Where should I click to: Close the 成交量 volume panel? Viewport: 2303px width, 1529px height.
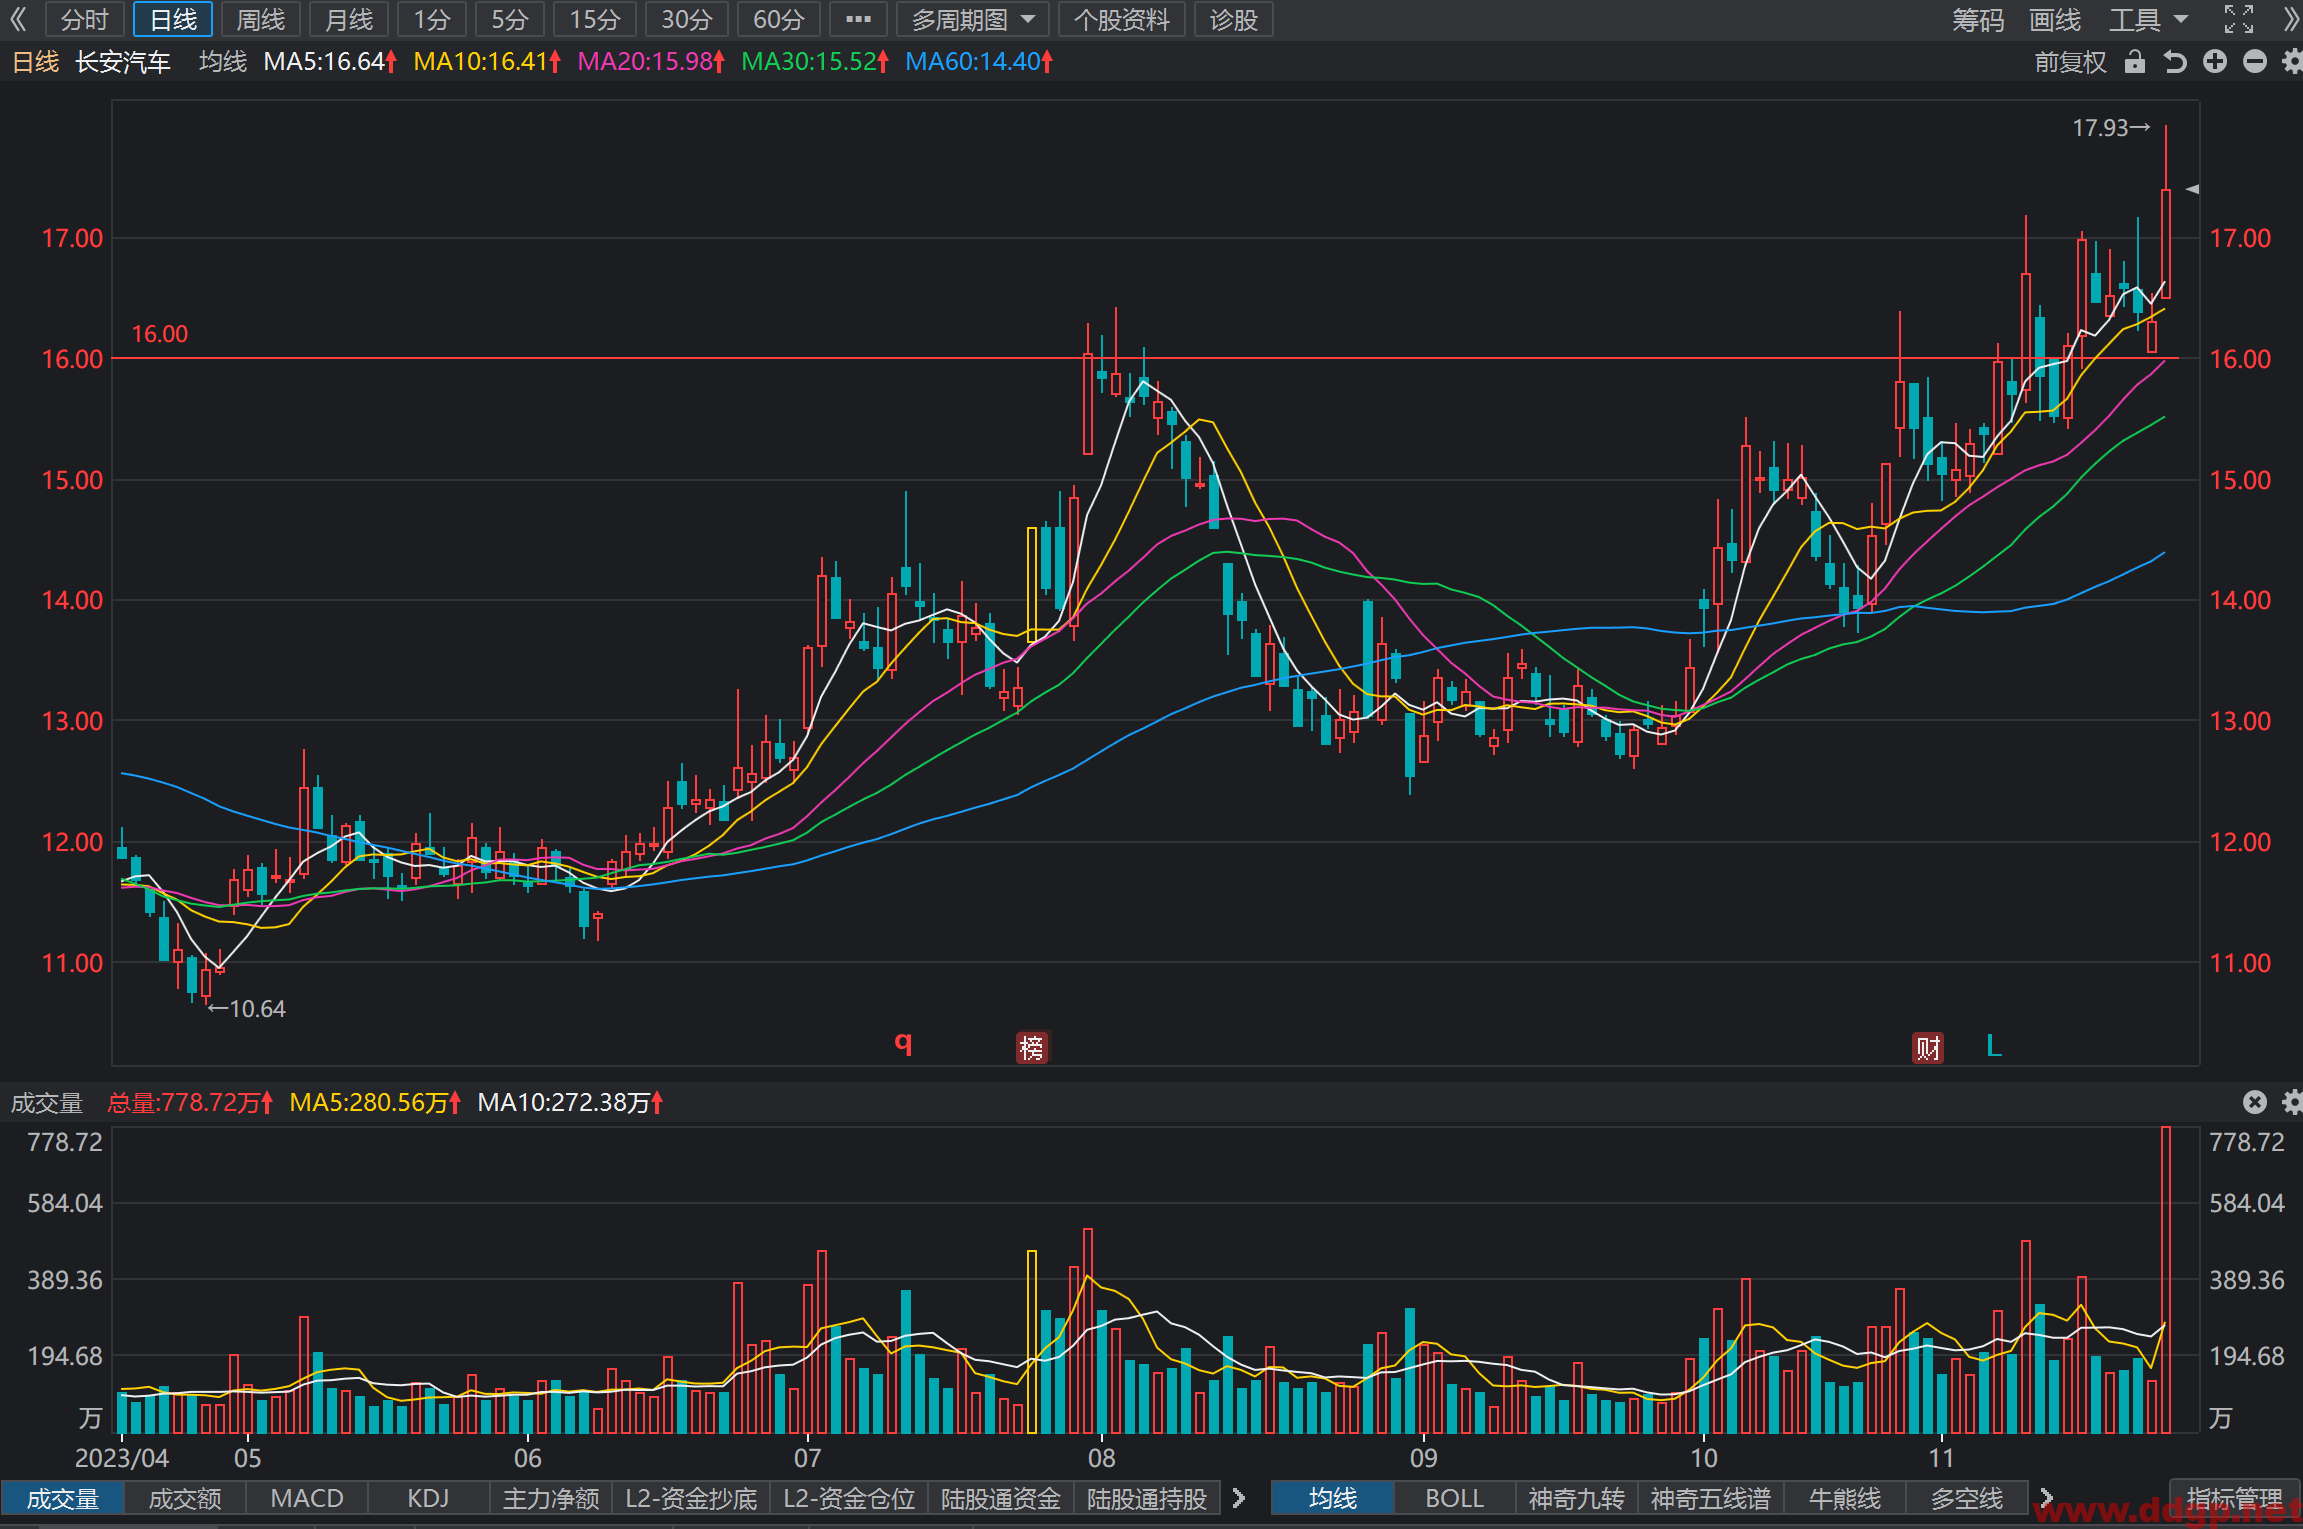coord(2255,1102)
